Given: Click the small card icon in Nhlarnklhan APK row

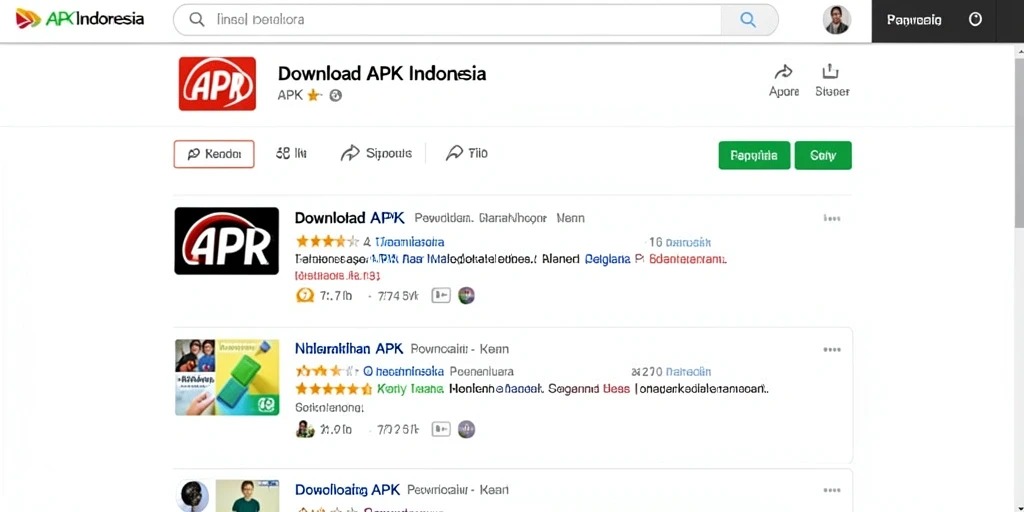Looking at the screenshot, I should pos(441,429).
